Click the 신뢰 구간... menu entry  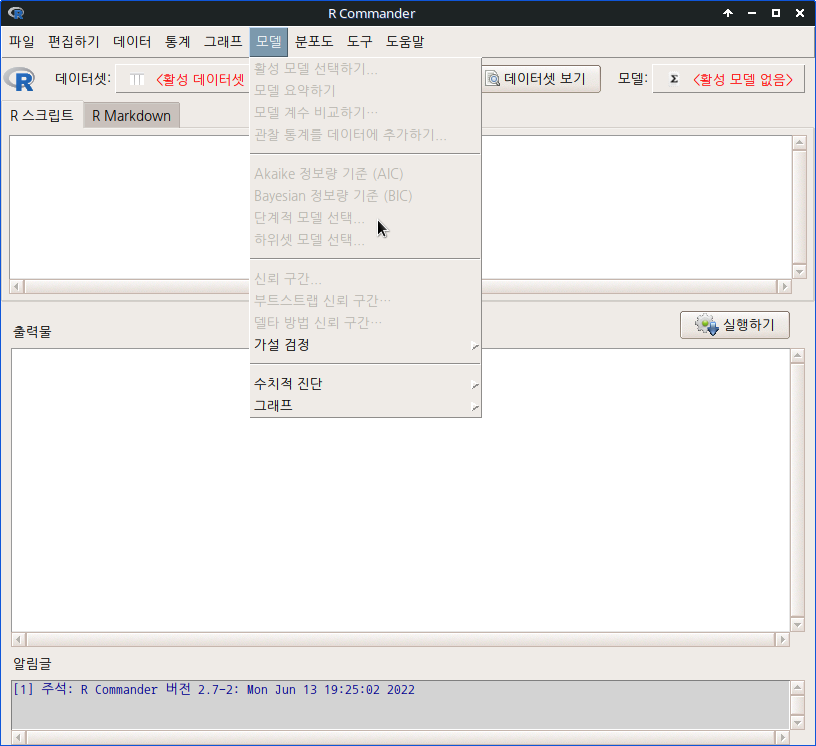coord(365,279)
